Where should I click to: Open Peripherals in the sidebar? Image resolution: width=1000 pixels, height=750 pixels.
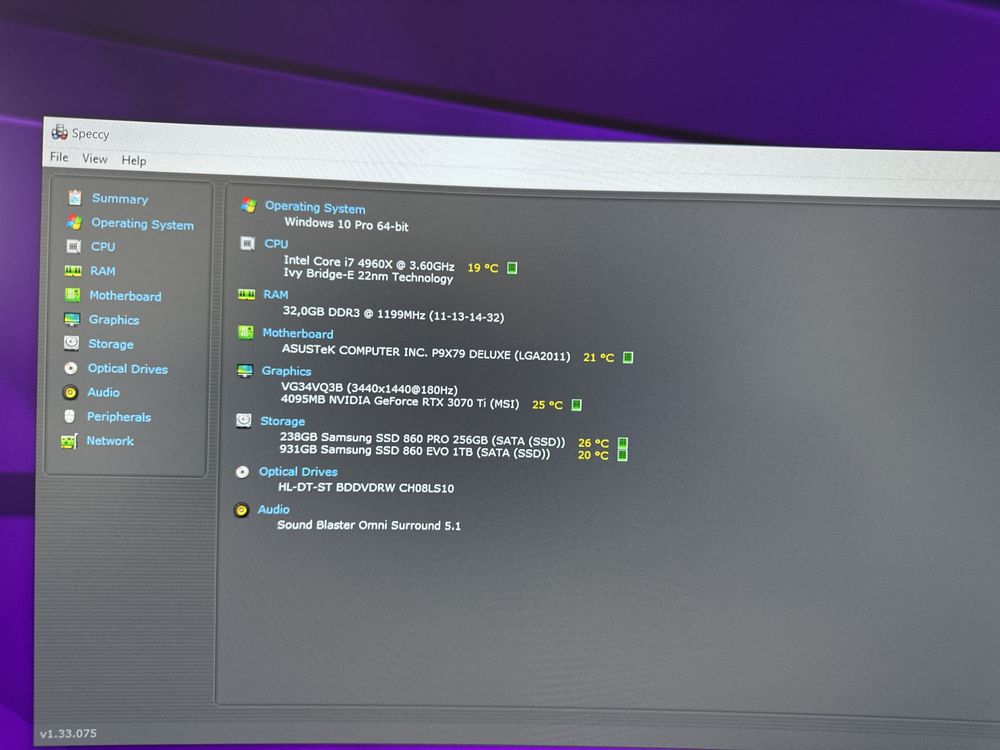click(119, 417)
